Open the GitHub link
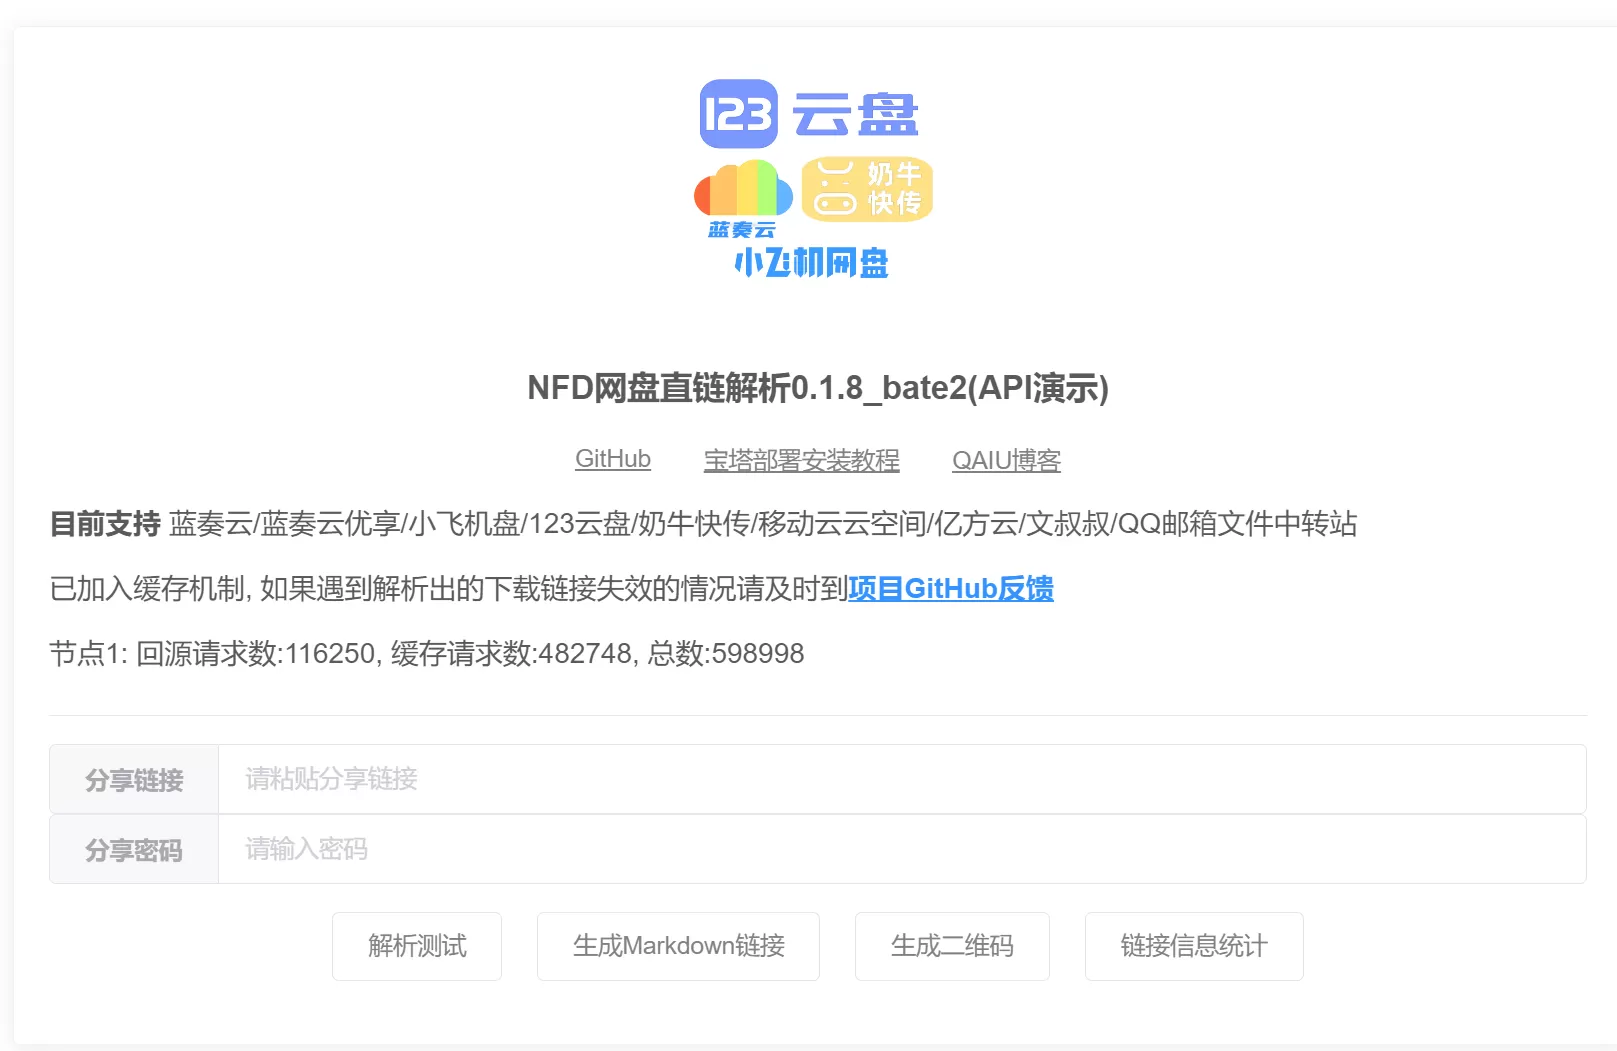Image resolution: width=1617 pixels, height=1051 pixels. 612,459
